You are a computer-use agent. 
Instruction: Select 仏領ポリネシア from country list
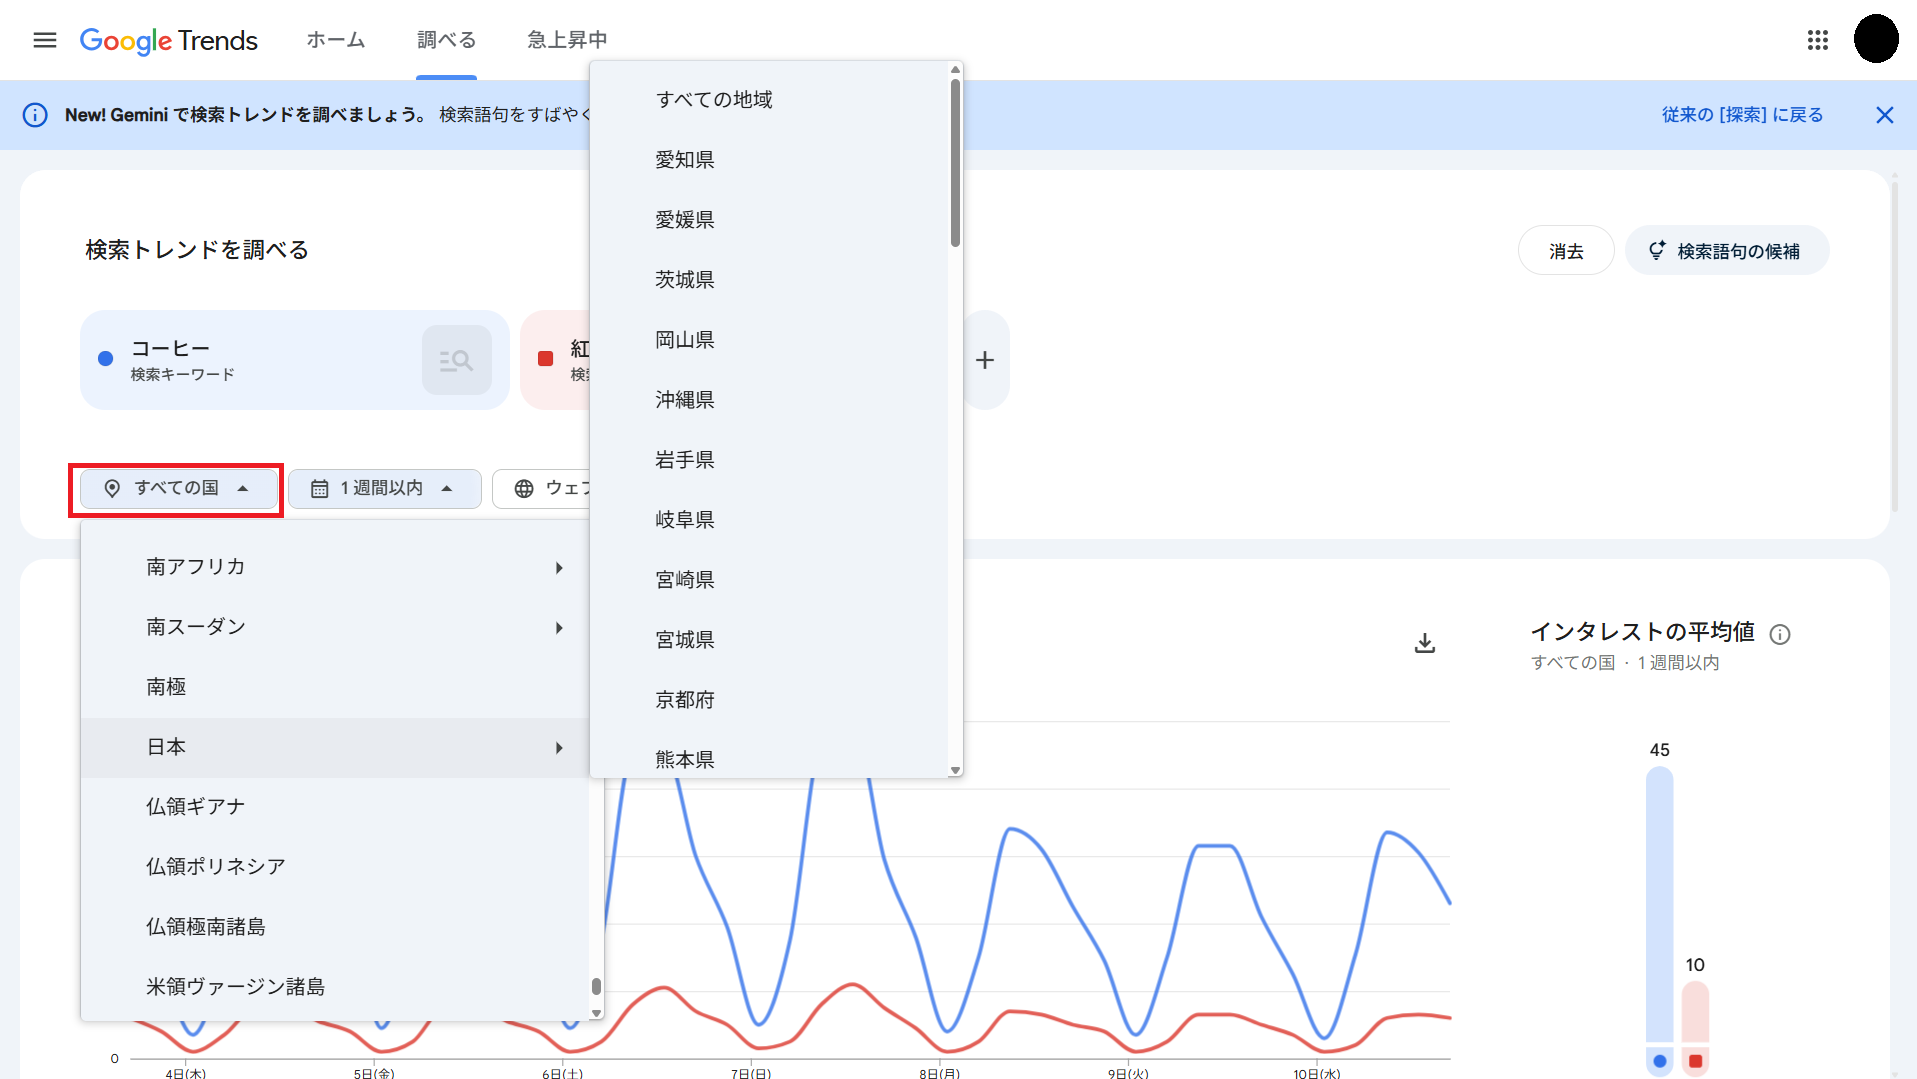point(335,867)
